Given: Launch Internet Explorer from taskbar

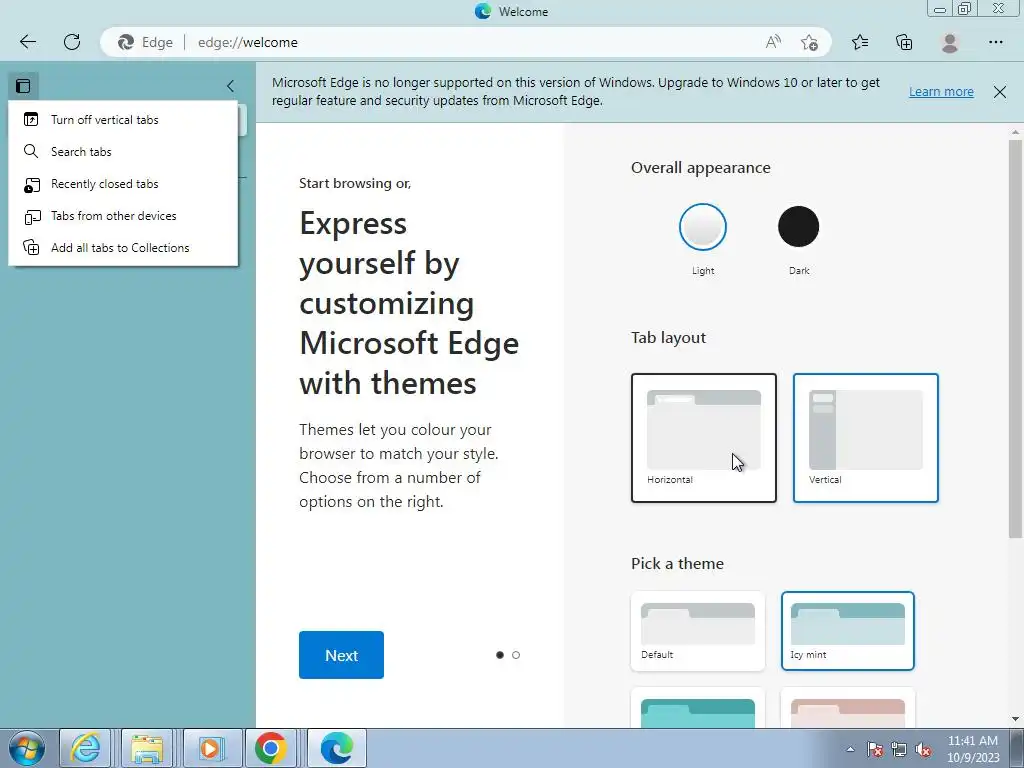Looking at the screenshot, I should tap(86, 748).
